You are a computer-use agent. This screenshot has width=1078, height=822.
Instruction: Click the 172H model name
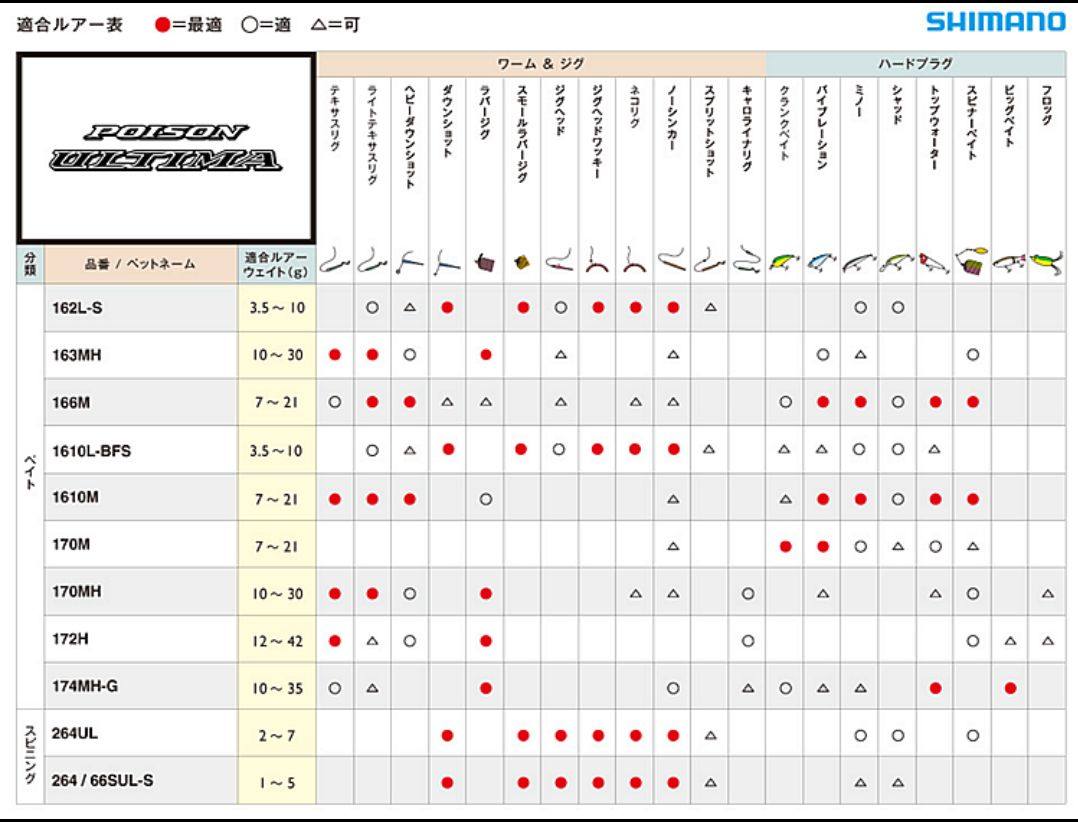(x=70, y=638)
